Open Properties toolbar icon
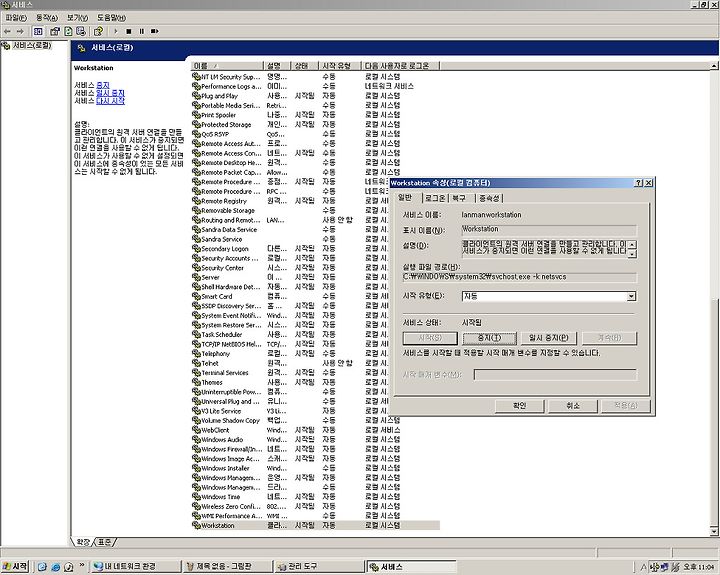Image resolution: width=720 pixels, height=575 pixels. tap(55, 31)
